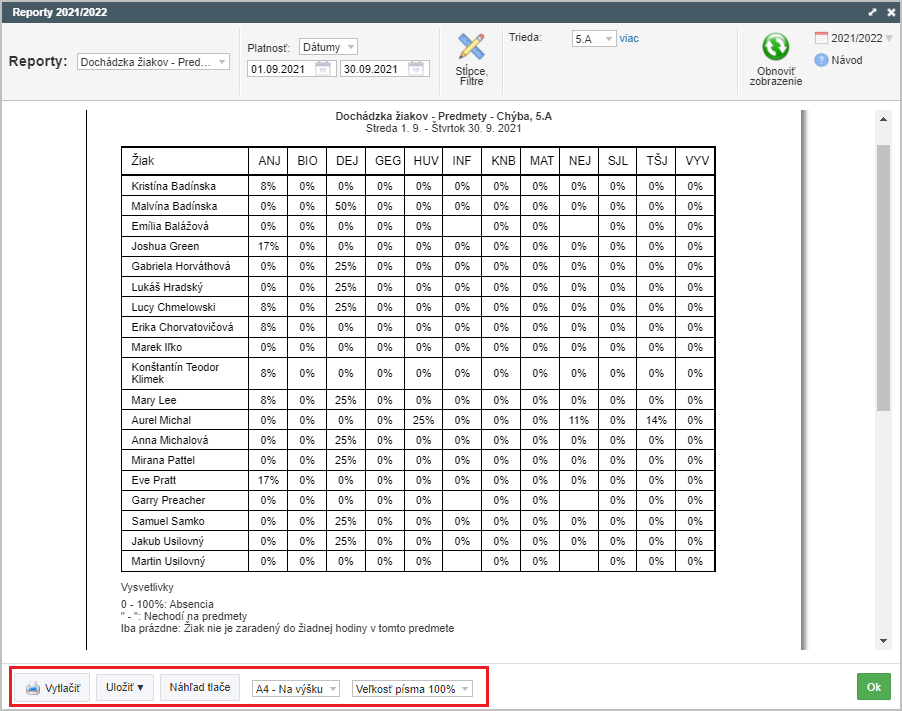This screenshot has width=902, height=711.
Task: Click the viac link next to Trieda
Action: (629, 39)
